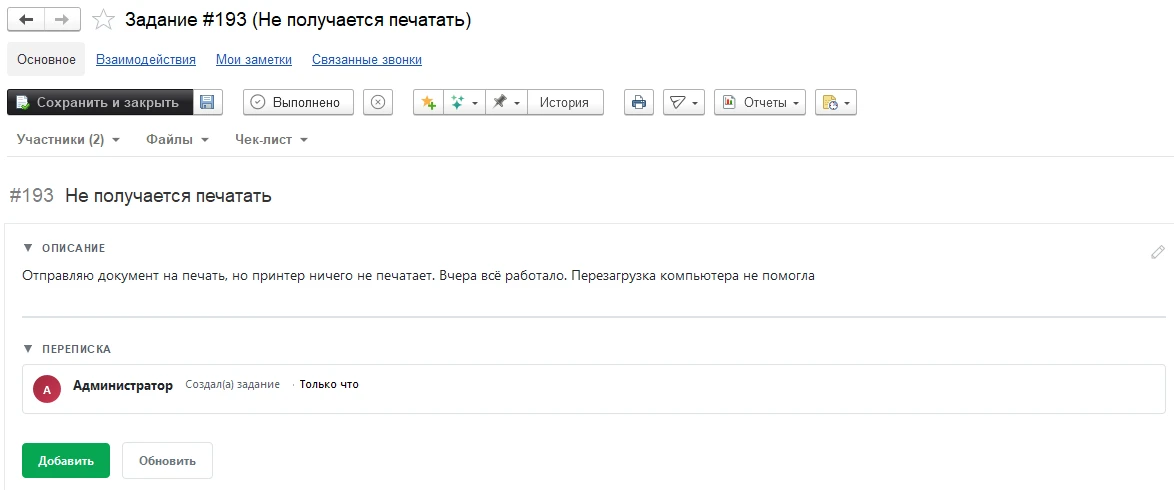Click the #193 task number

[x=31, y=196]
